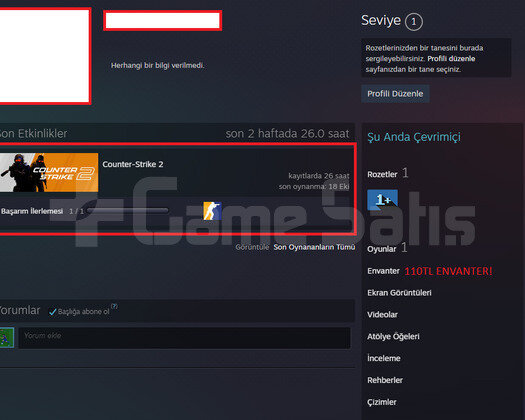The height and width of the screenshot is (420, 525).
Task: Click 'son 2 haftada 26.0 saat' text
Action: [287, 134]
